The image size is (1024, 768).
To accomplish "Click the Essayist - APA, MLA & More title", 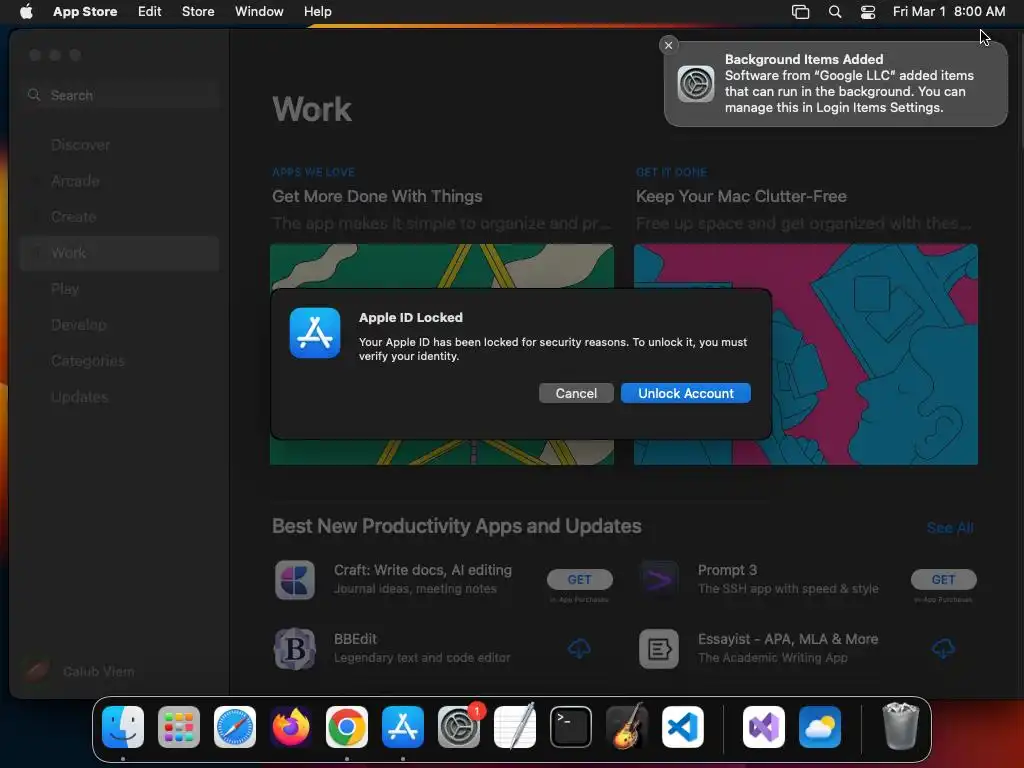I will pos(788,639).
